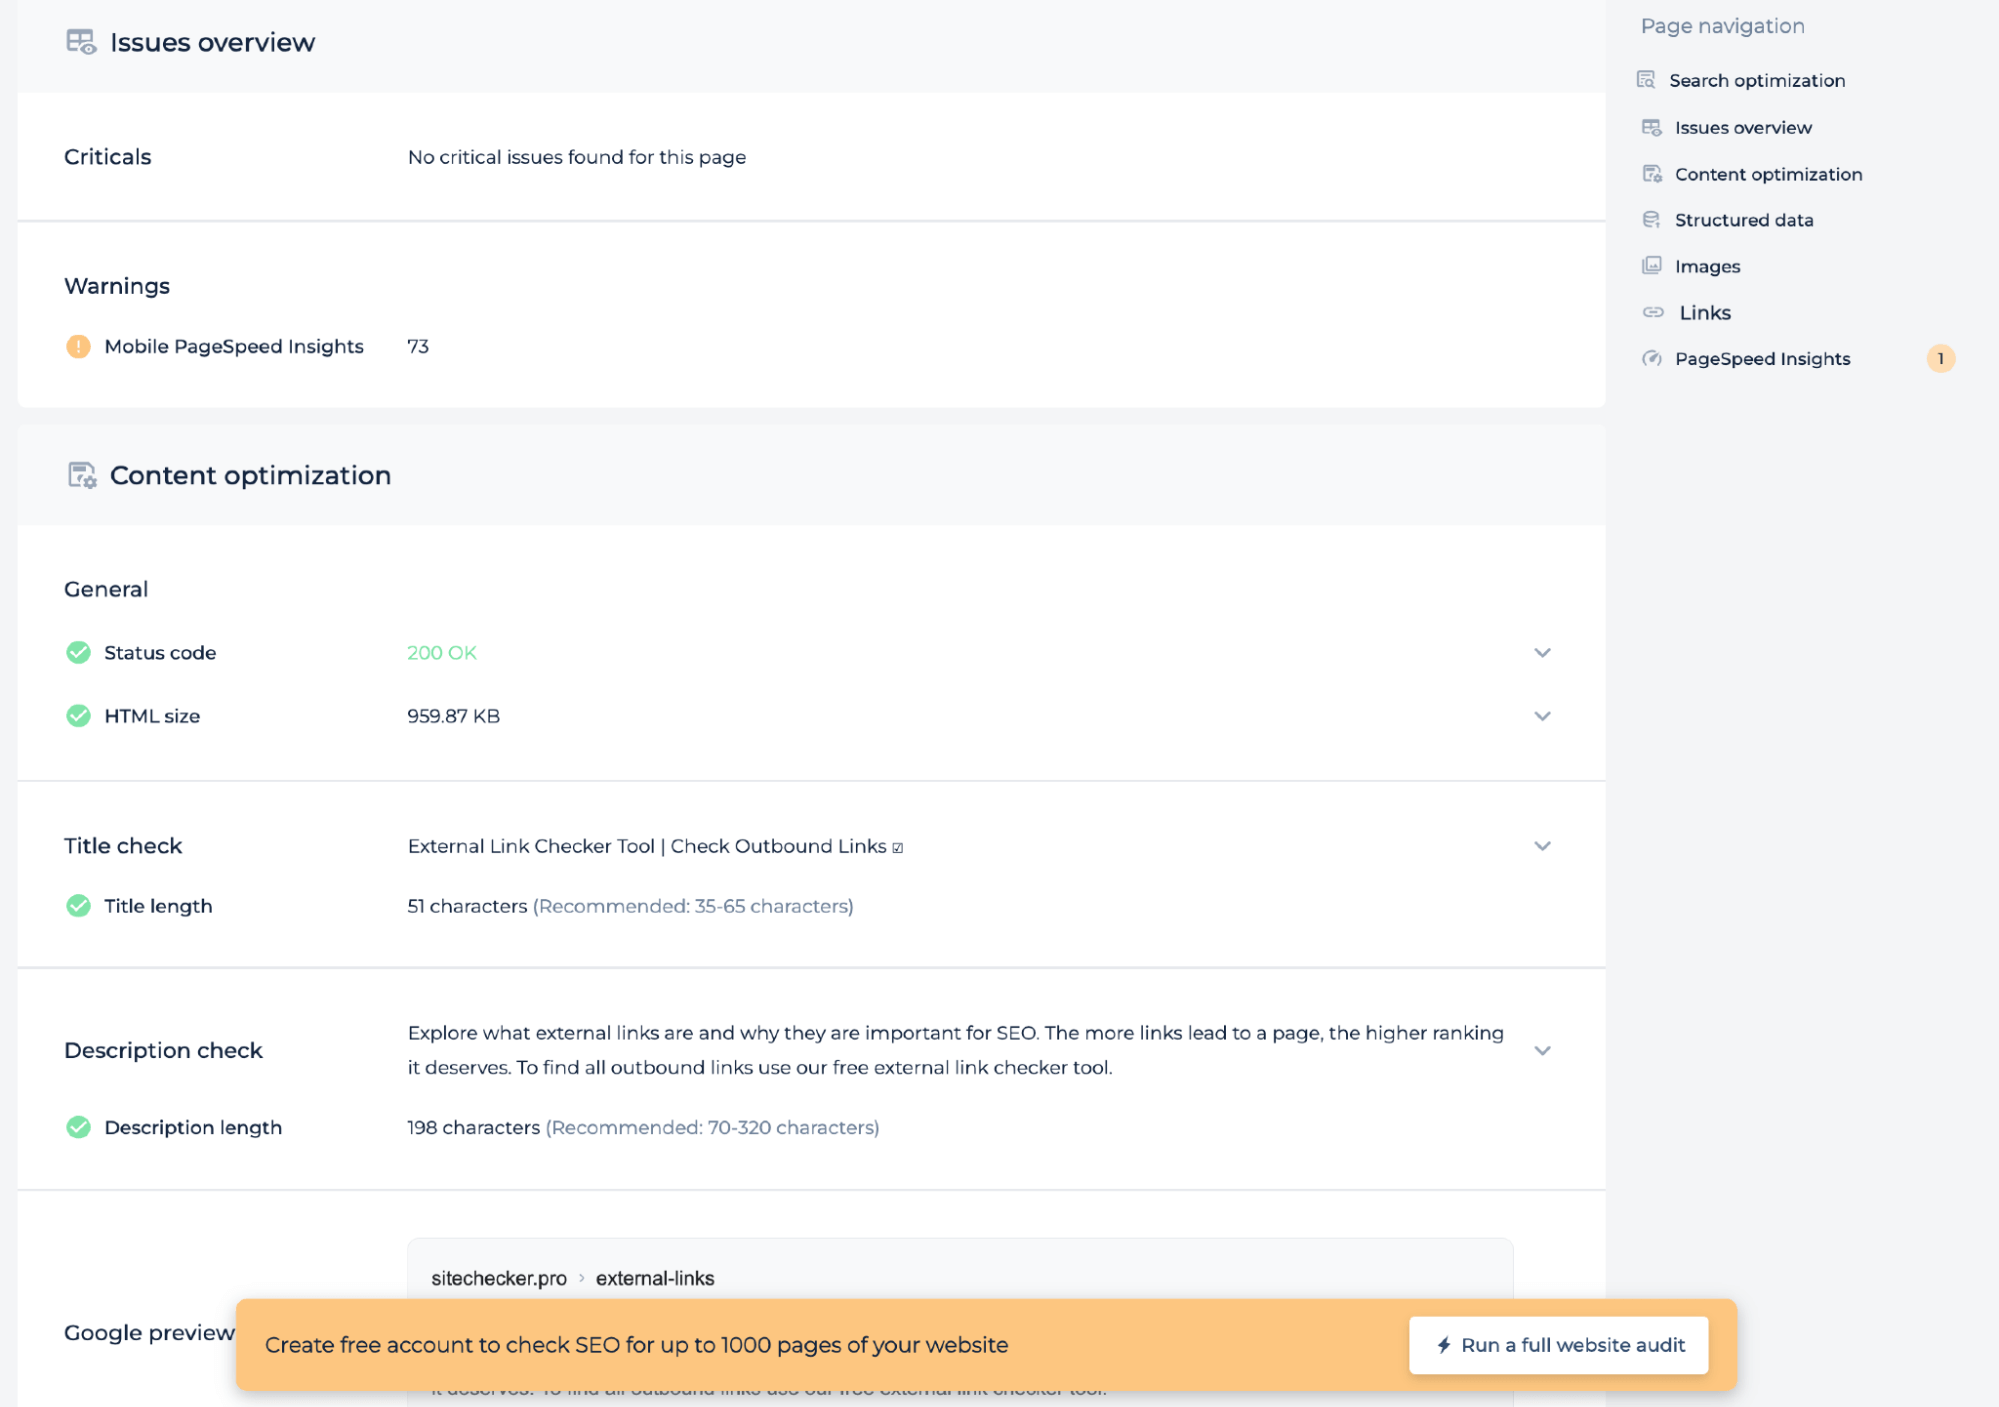Click the orange badge showing 1 issue

tap(1940, 358)
